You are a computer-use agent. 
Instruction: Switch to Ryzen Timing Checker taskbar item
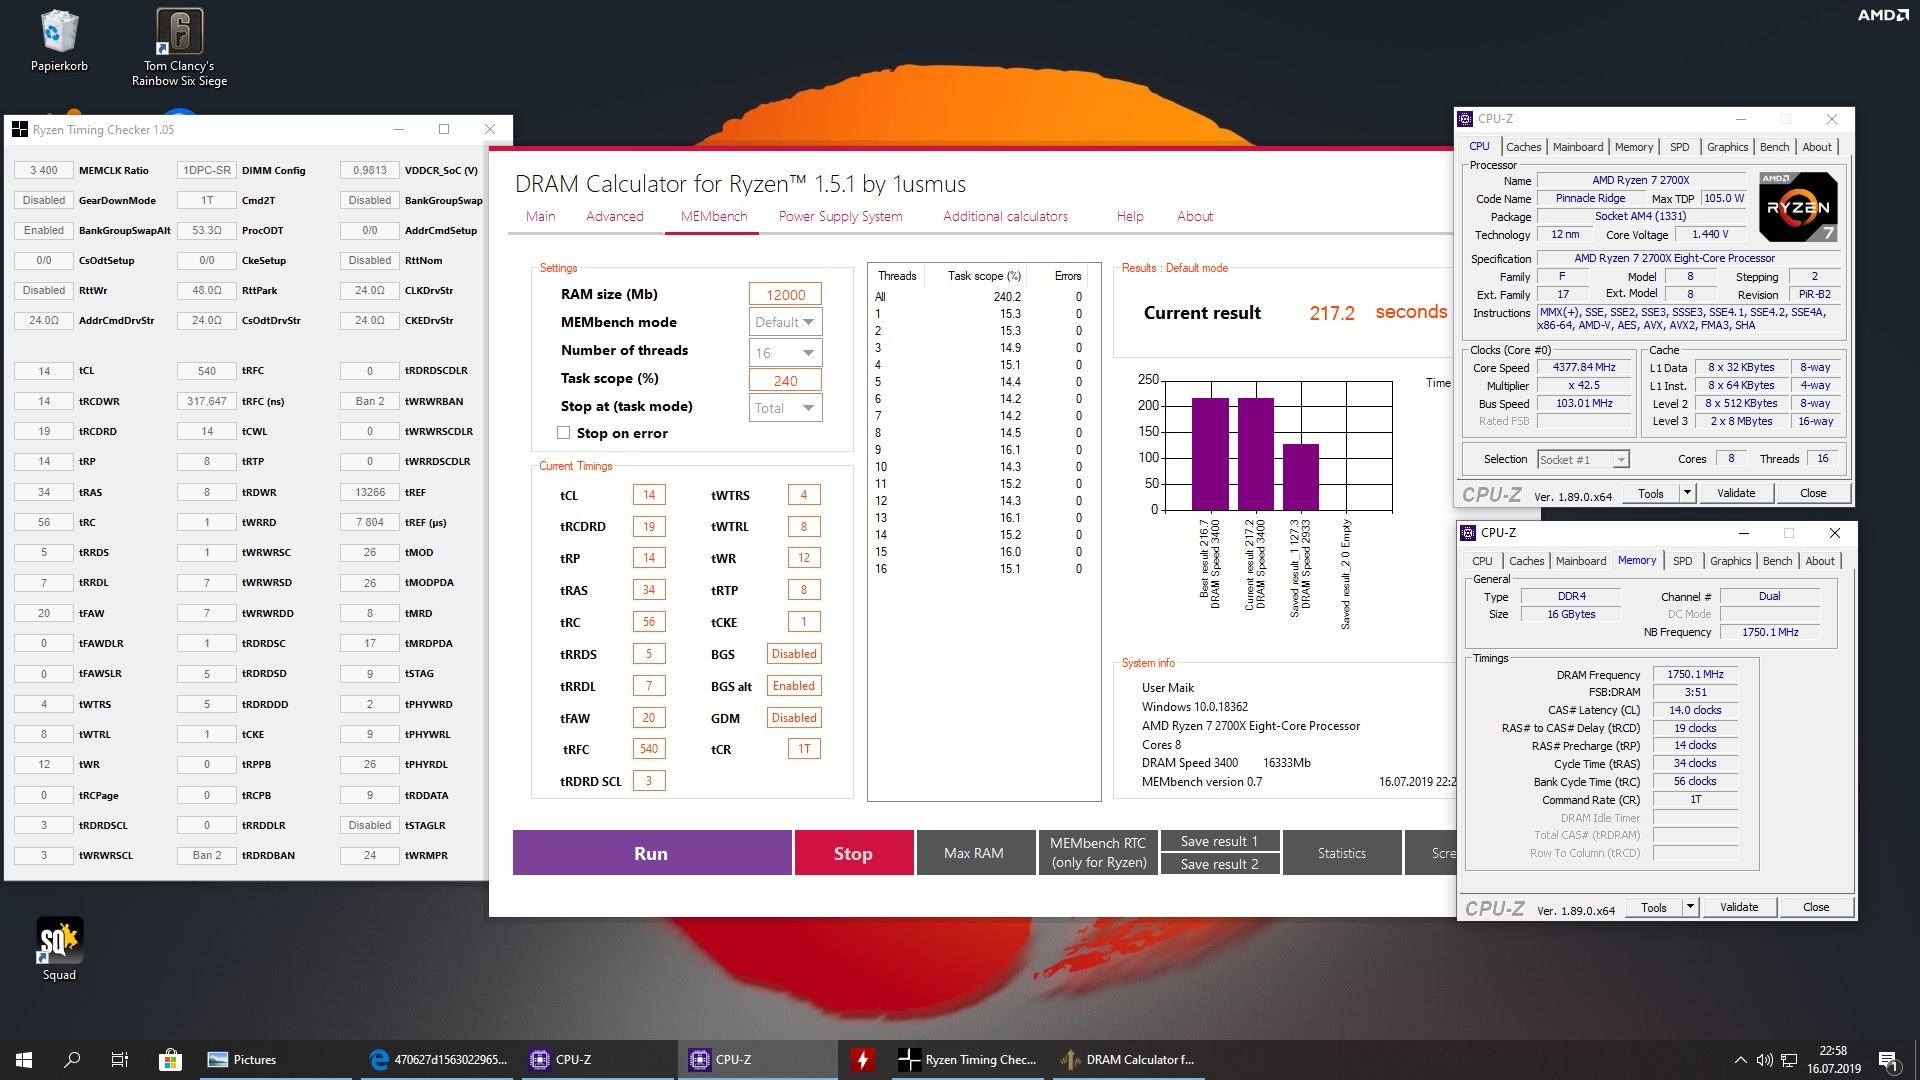pyautogui.click(x=968, y=1060)
